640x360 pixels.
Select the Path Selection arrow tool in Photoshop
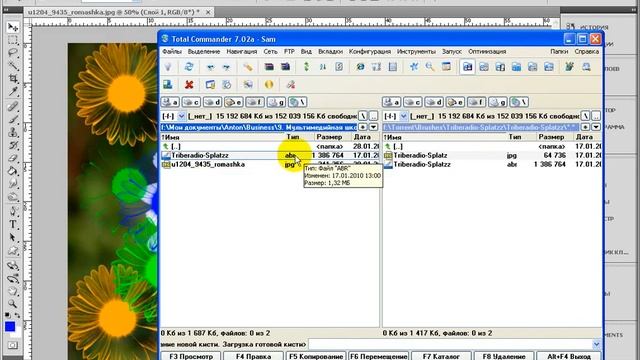(x=13, y=237)
